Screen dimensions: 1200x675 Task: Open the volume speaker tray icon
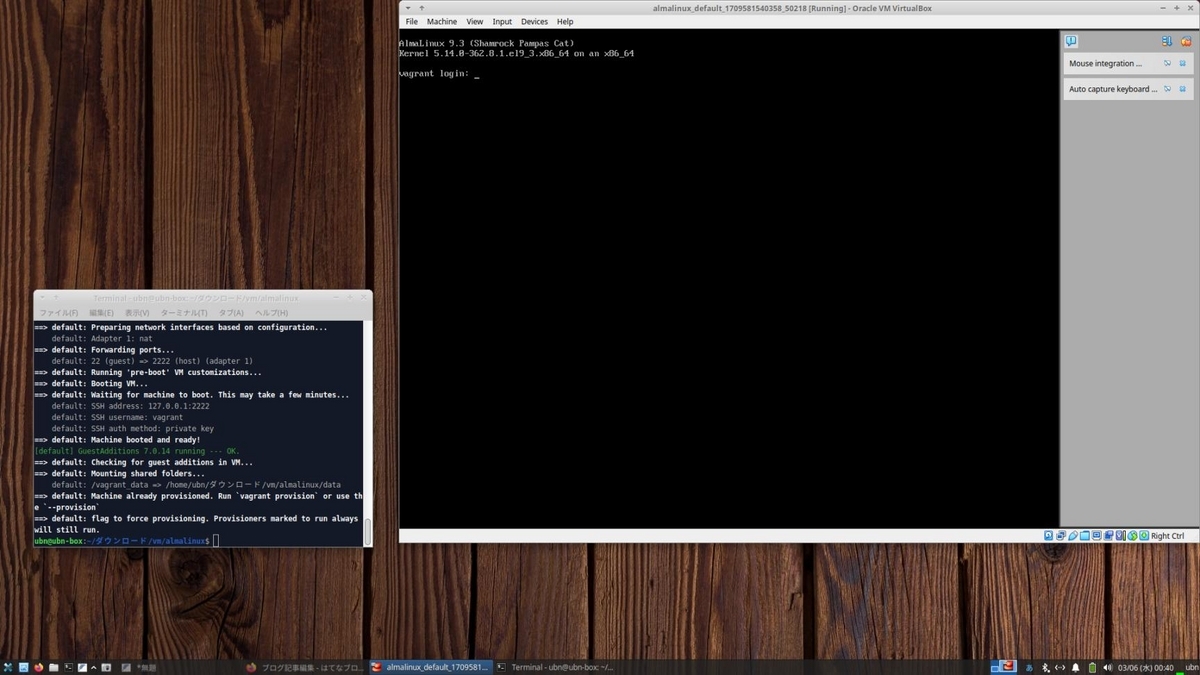1108,667
